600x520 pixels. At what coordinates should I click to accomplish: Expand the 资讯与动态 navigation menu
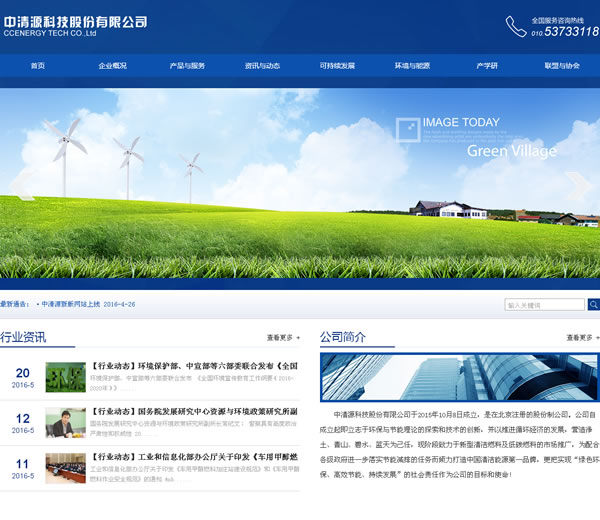click(262, 66)
